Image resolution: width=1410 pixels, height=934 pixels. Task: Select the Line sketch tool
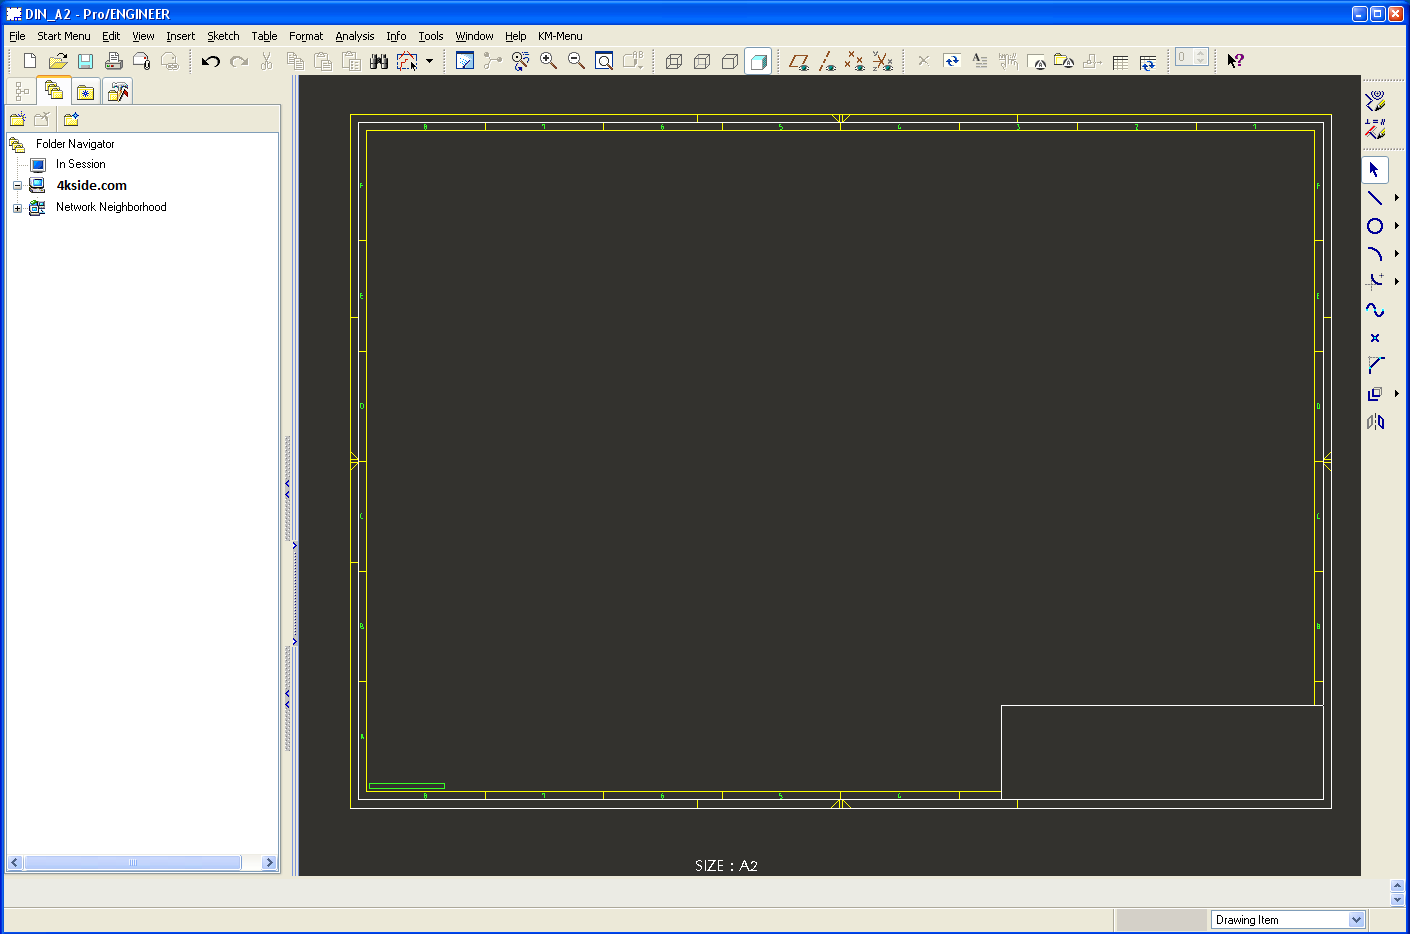(1375, 198)
